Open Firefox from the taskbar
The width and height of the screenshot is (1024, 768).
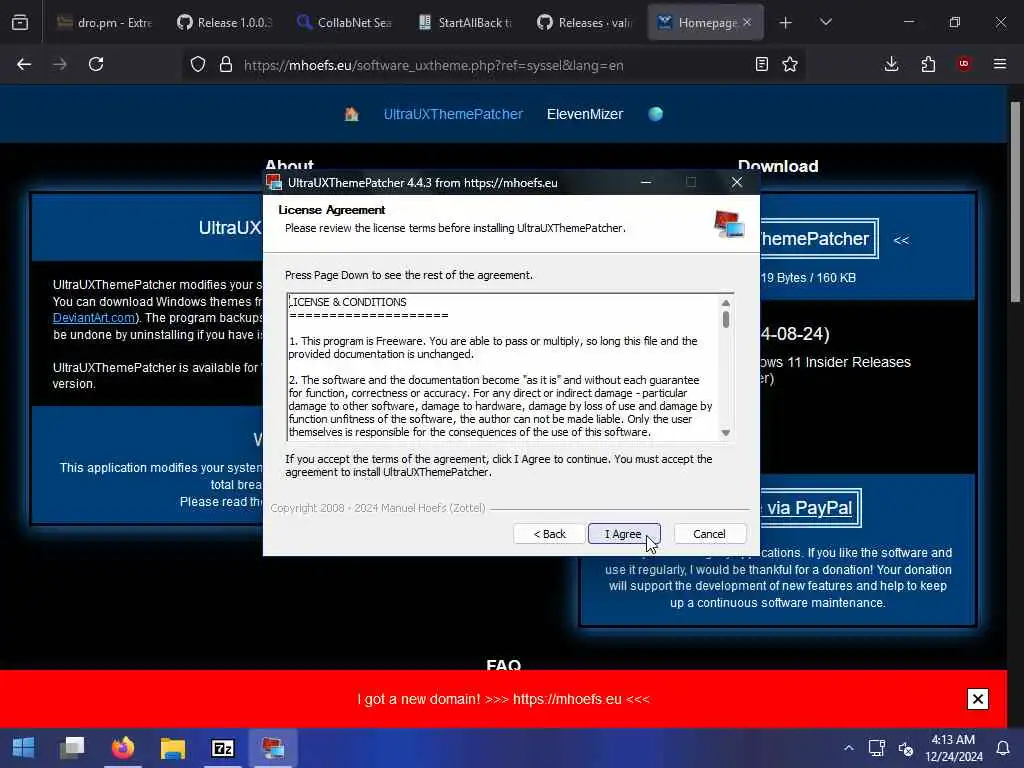123,748
